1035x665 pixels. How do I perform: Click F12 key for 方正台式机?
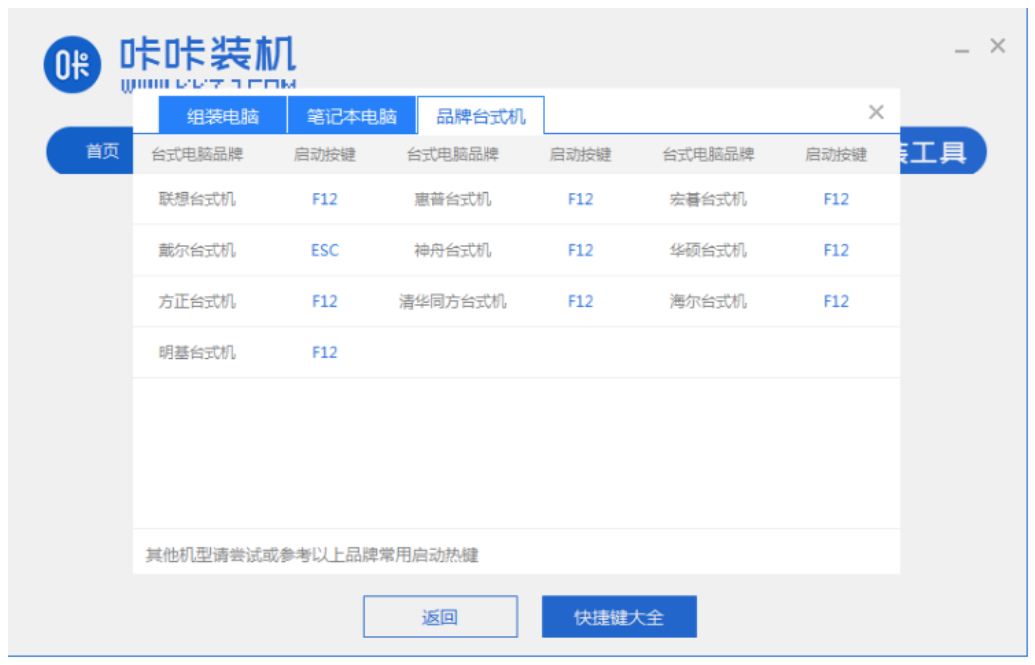(x=324, y=301)
